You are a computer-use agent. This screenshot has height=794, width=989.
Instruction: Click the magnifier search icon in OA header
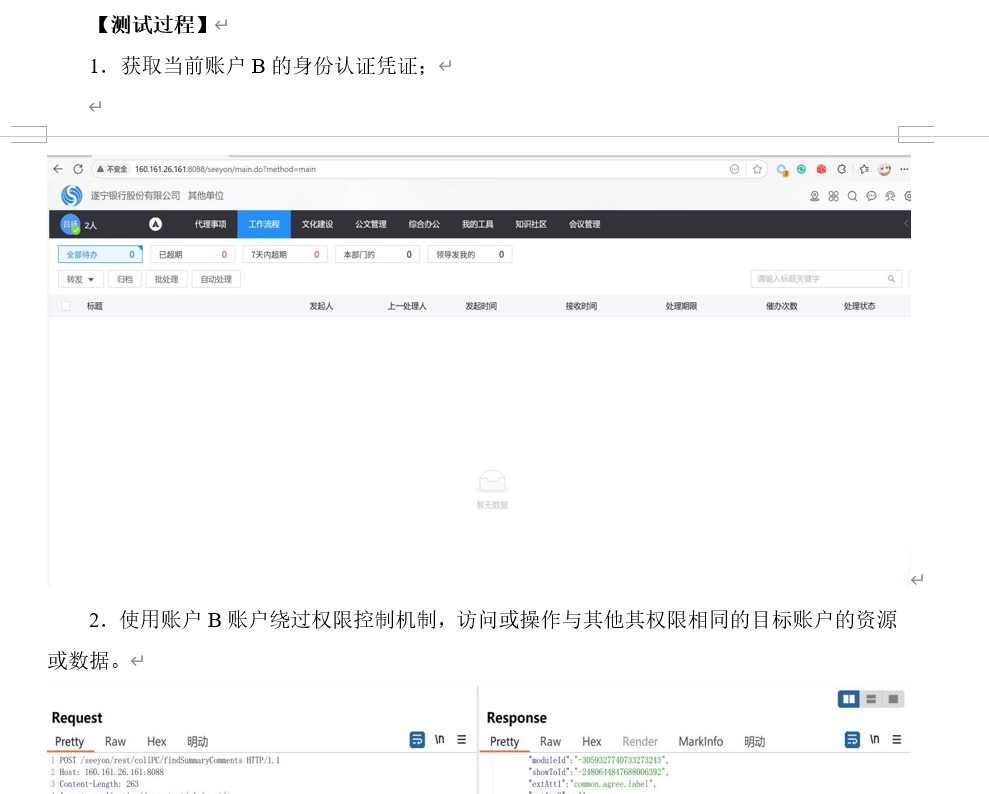pos(852,196)
